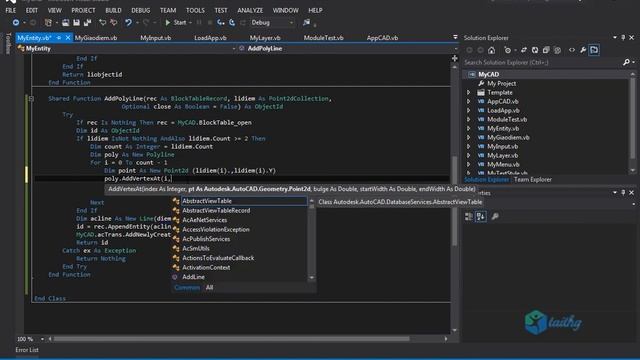
Task: Open the document tab overflow dropdown
Action: [455, 38]
